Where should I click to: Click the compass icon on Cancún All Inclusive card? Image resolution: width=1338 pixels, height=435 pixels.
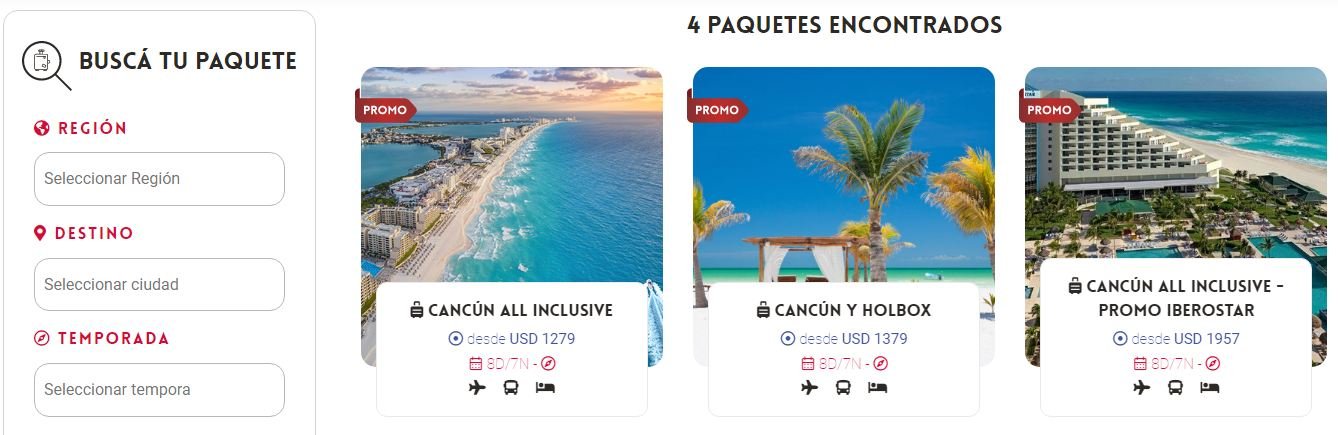tap(549, 364)
